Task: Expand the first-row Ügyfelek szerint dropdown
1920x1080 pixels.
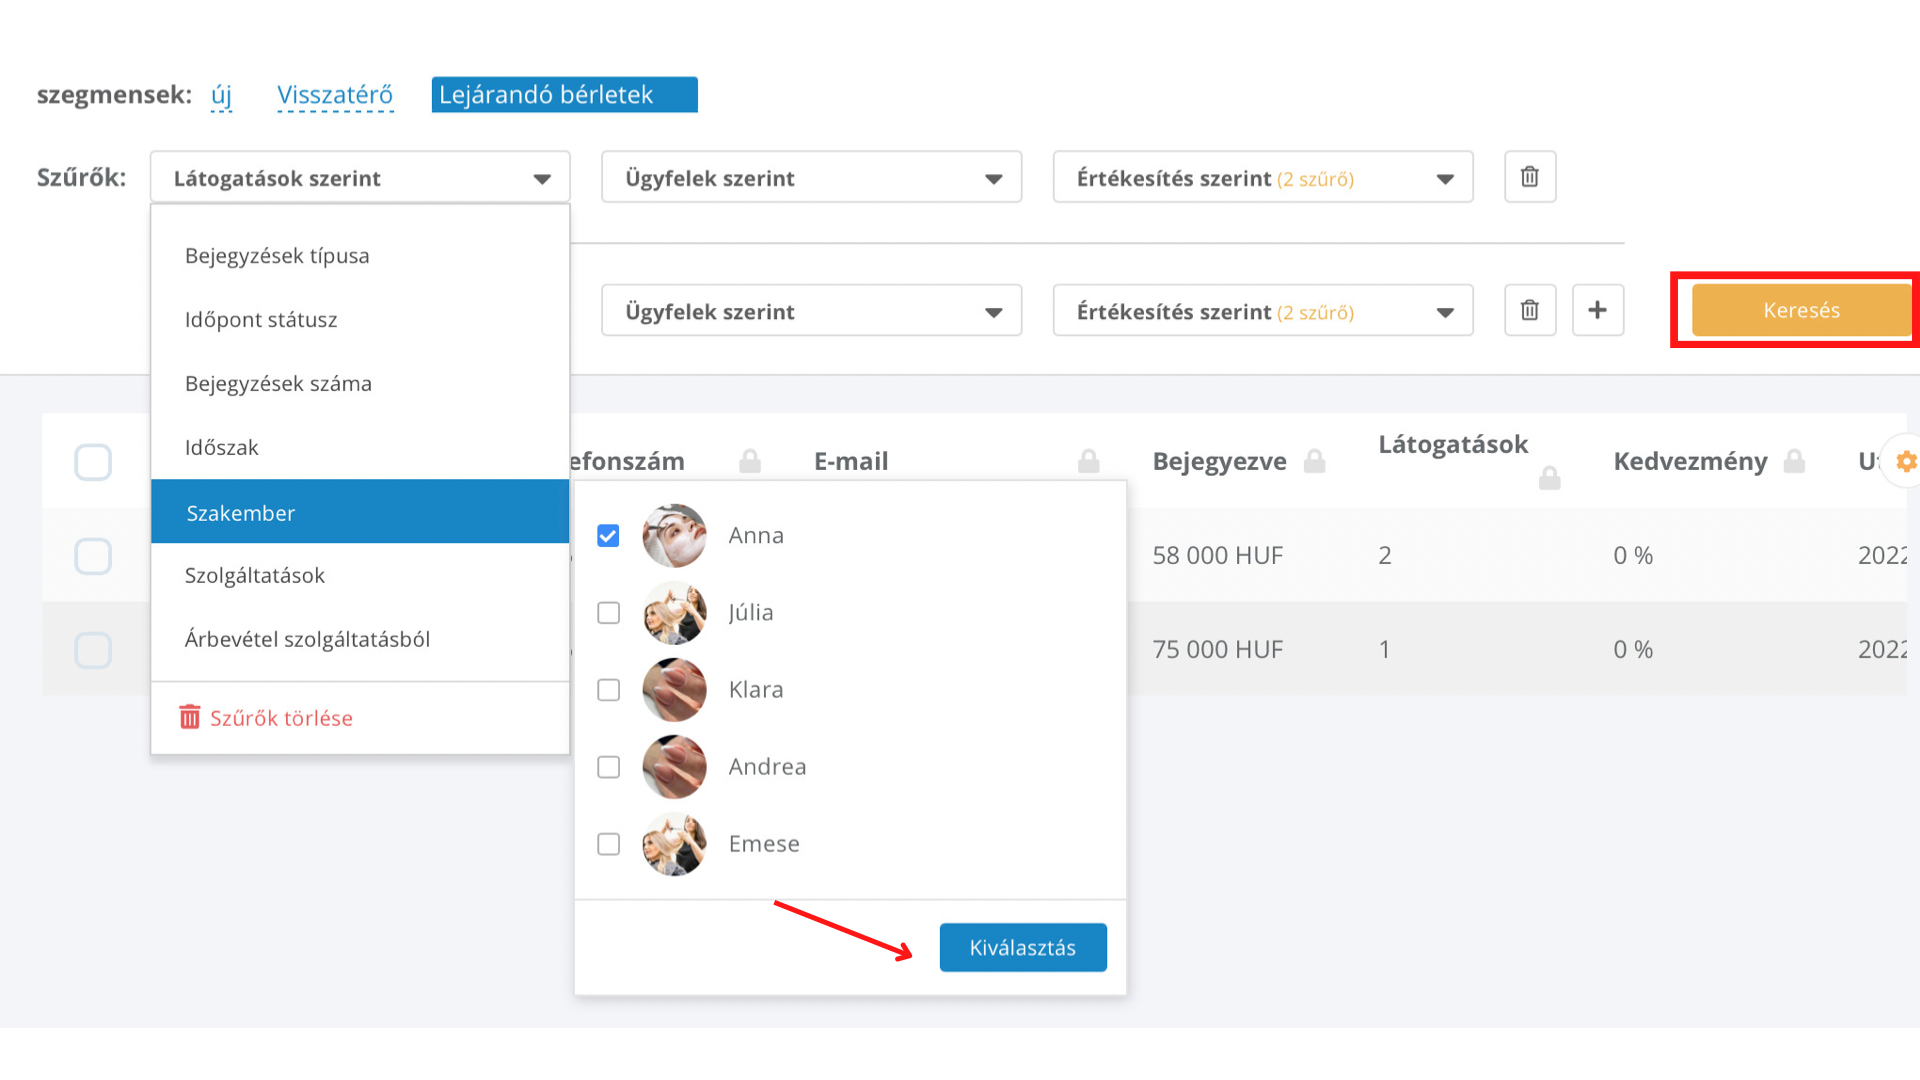Action: point(811,178)
